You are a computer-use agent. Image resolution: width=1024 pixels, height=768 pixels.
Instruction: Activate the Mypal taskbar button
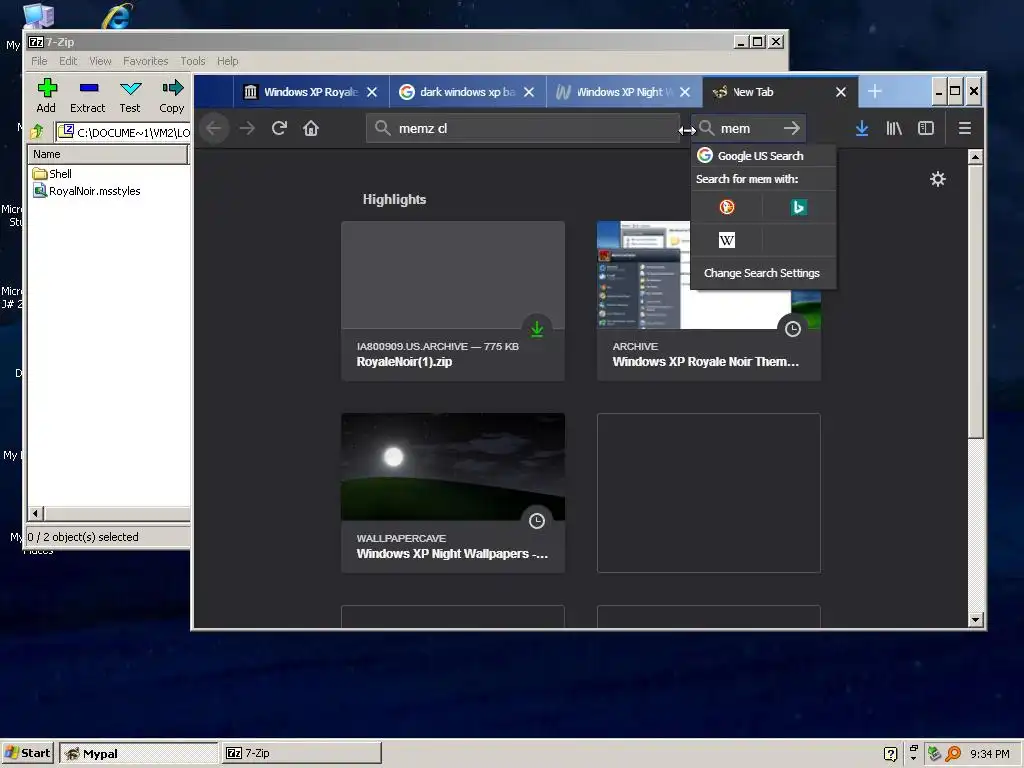(138, 753)
